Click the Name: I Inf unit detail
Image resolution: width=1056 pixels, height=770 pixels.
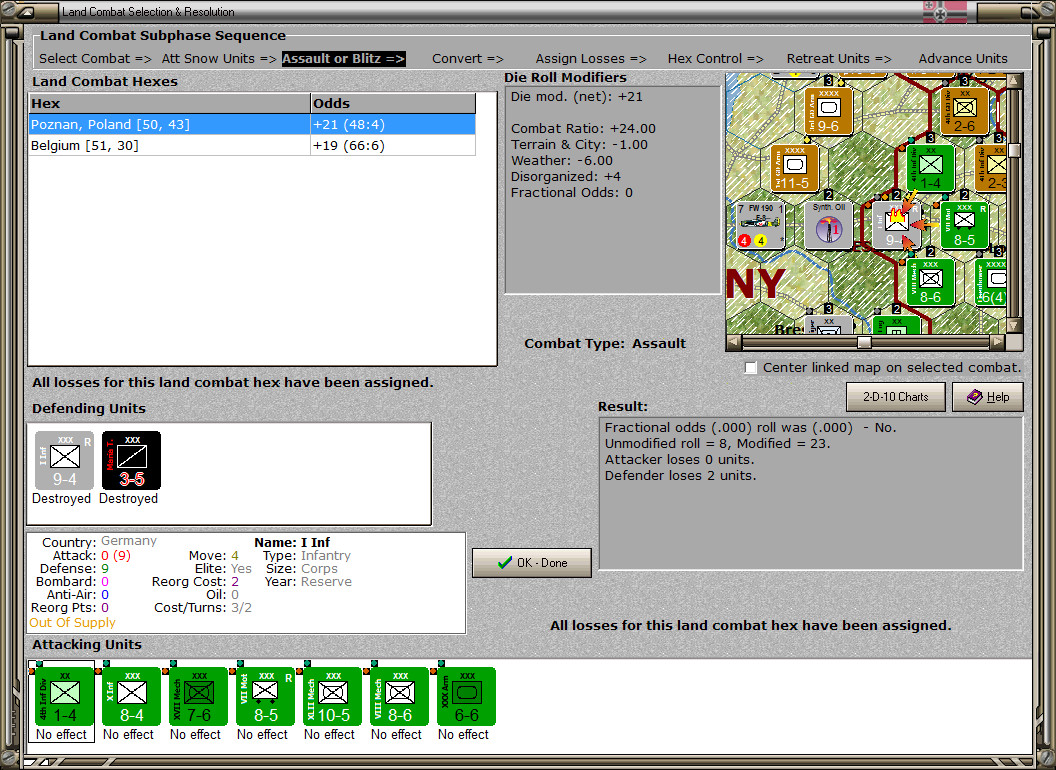[x=292, y=543]
